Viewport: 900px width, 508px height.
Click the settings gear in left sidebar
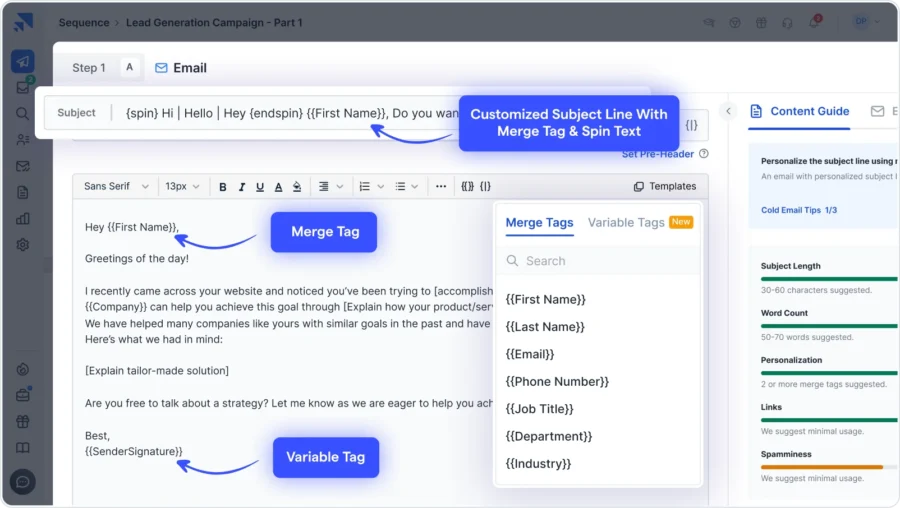[22, 245]
